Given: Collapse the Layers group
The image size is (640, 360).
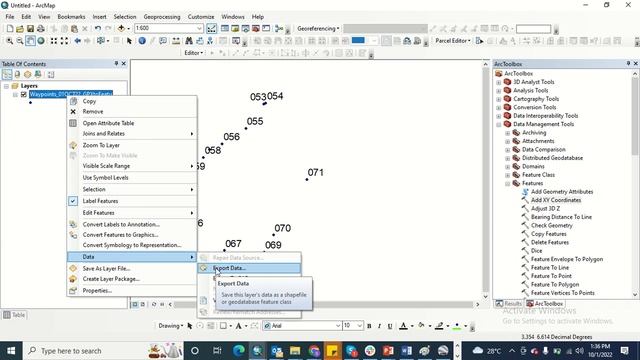Looking at the screenshot, I should click(x=6, y=86).
